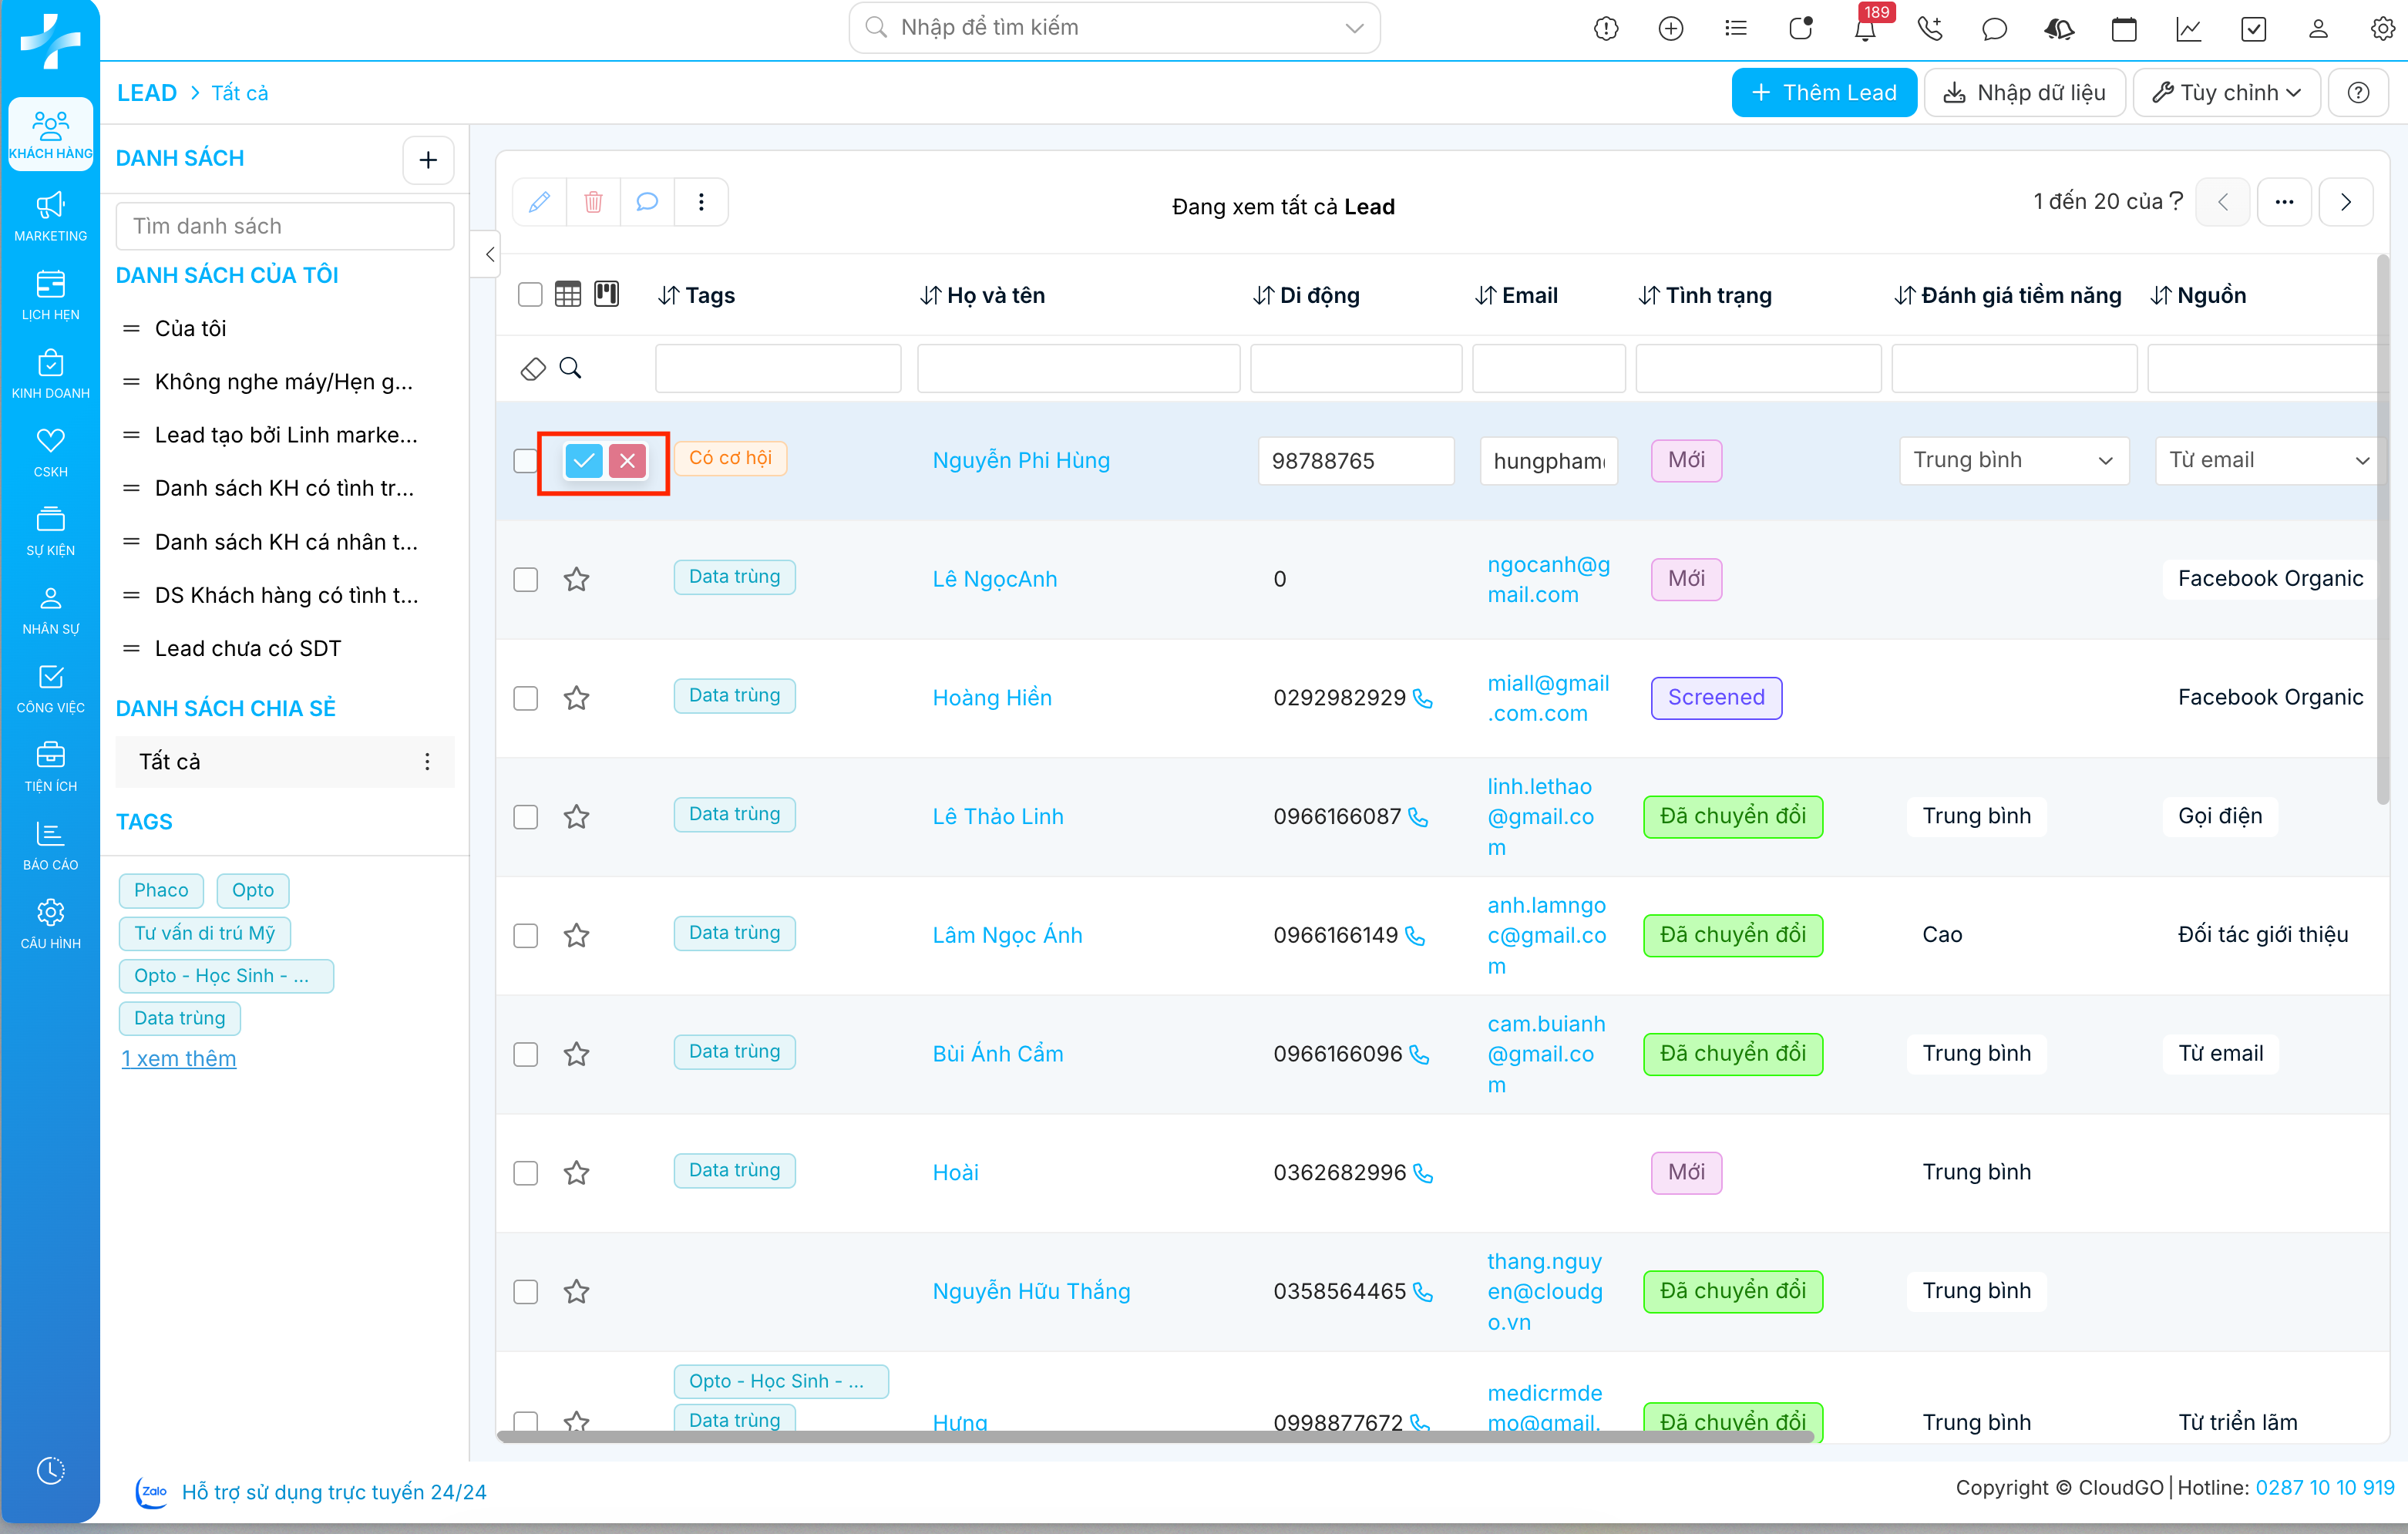This screenshot has width=2408, height=1534.
Task: Click the horizontal scrollbar under table
Action: click(1155, 1437)
